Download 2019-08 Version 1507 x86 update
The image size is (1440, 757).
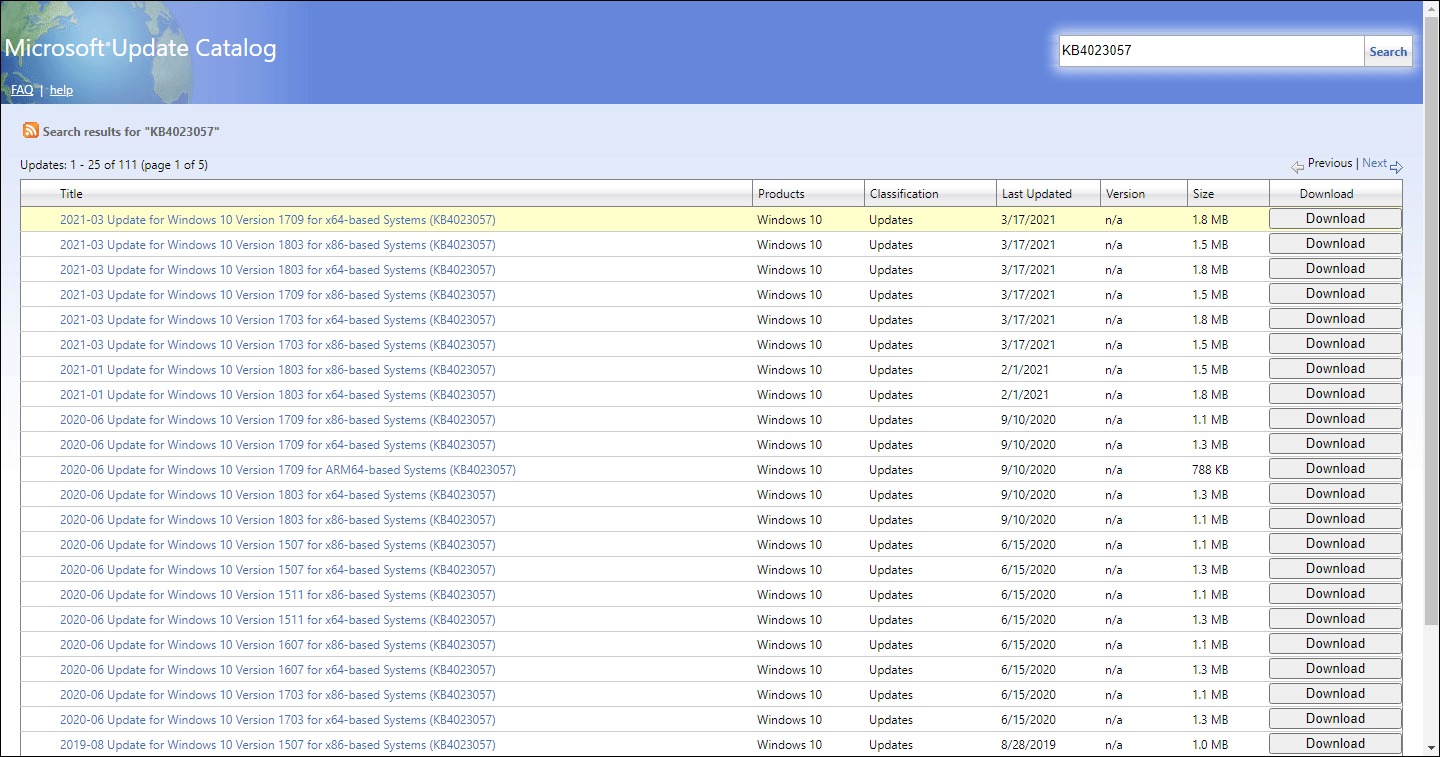(1335, 744)
